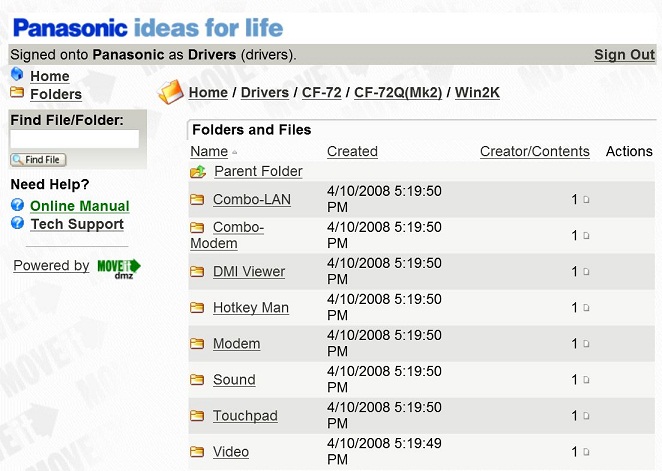The width and height of the screenshot is (662, 471).
Task: Go to Home in the sidebar
Action: (x=50, y=76)
